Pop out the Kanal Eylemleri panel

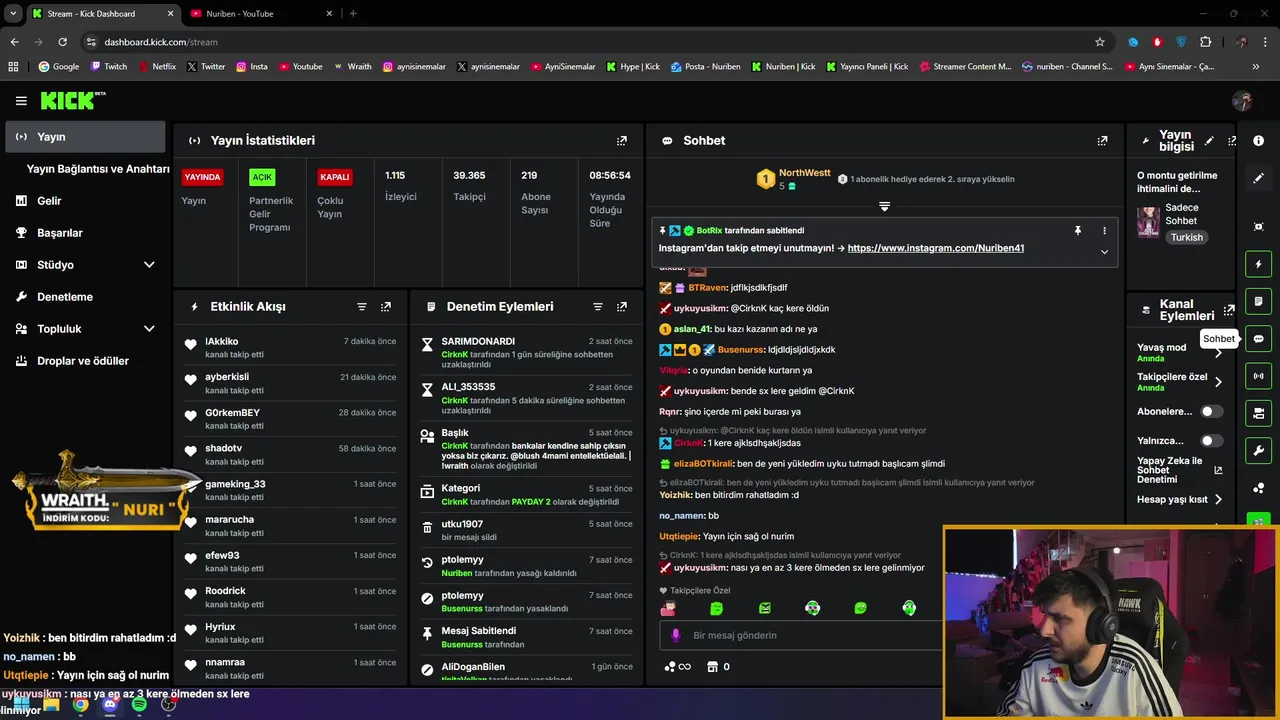[x=1230, y=310]
